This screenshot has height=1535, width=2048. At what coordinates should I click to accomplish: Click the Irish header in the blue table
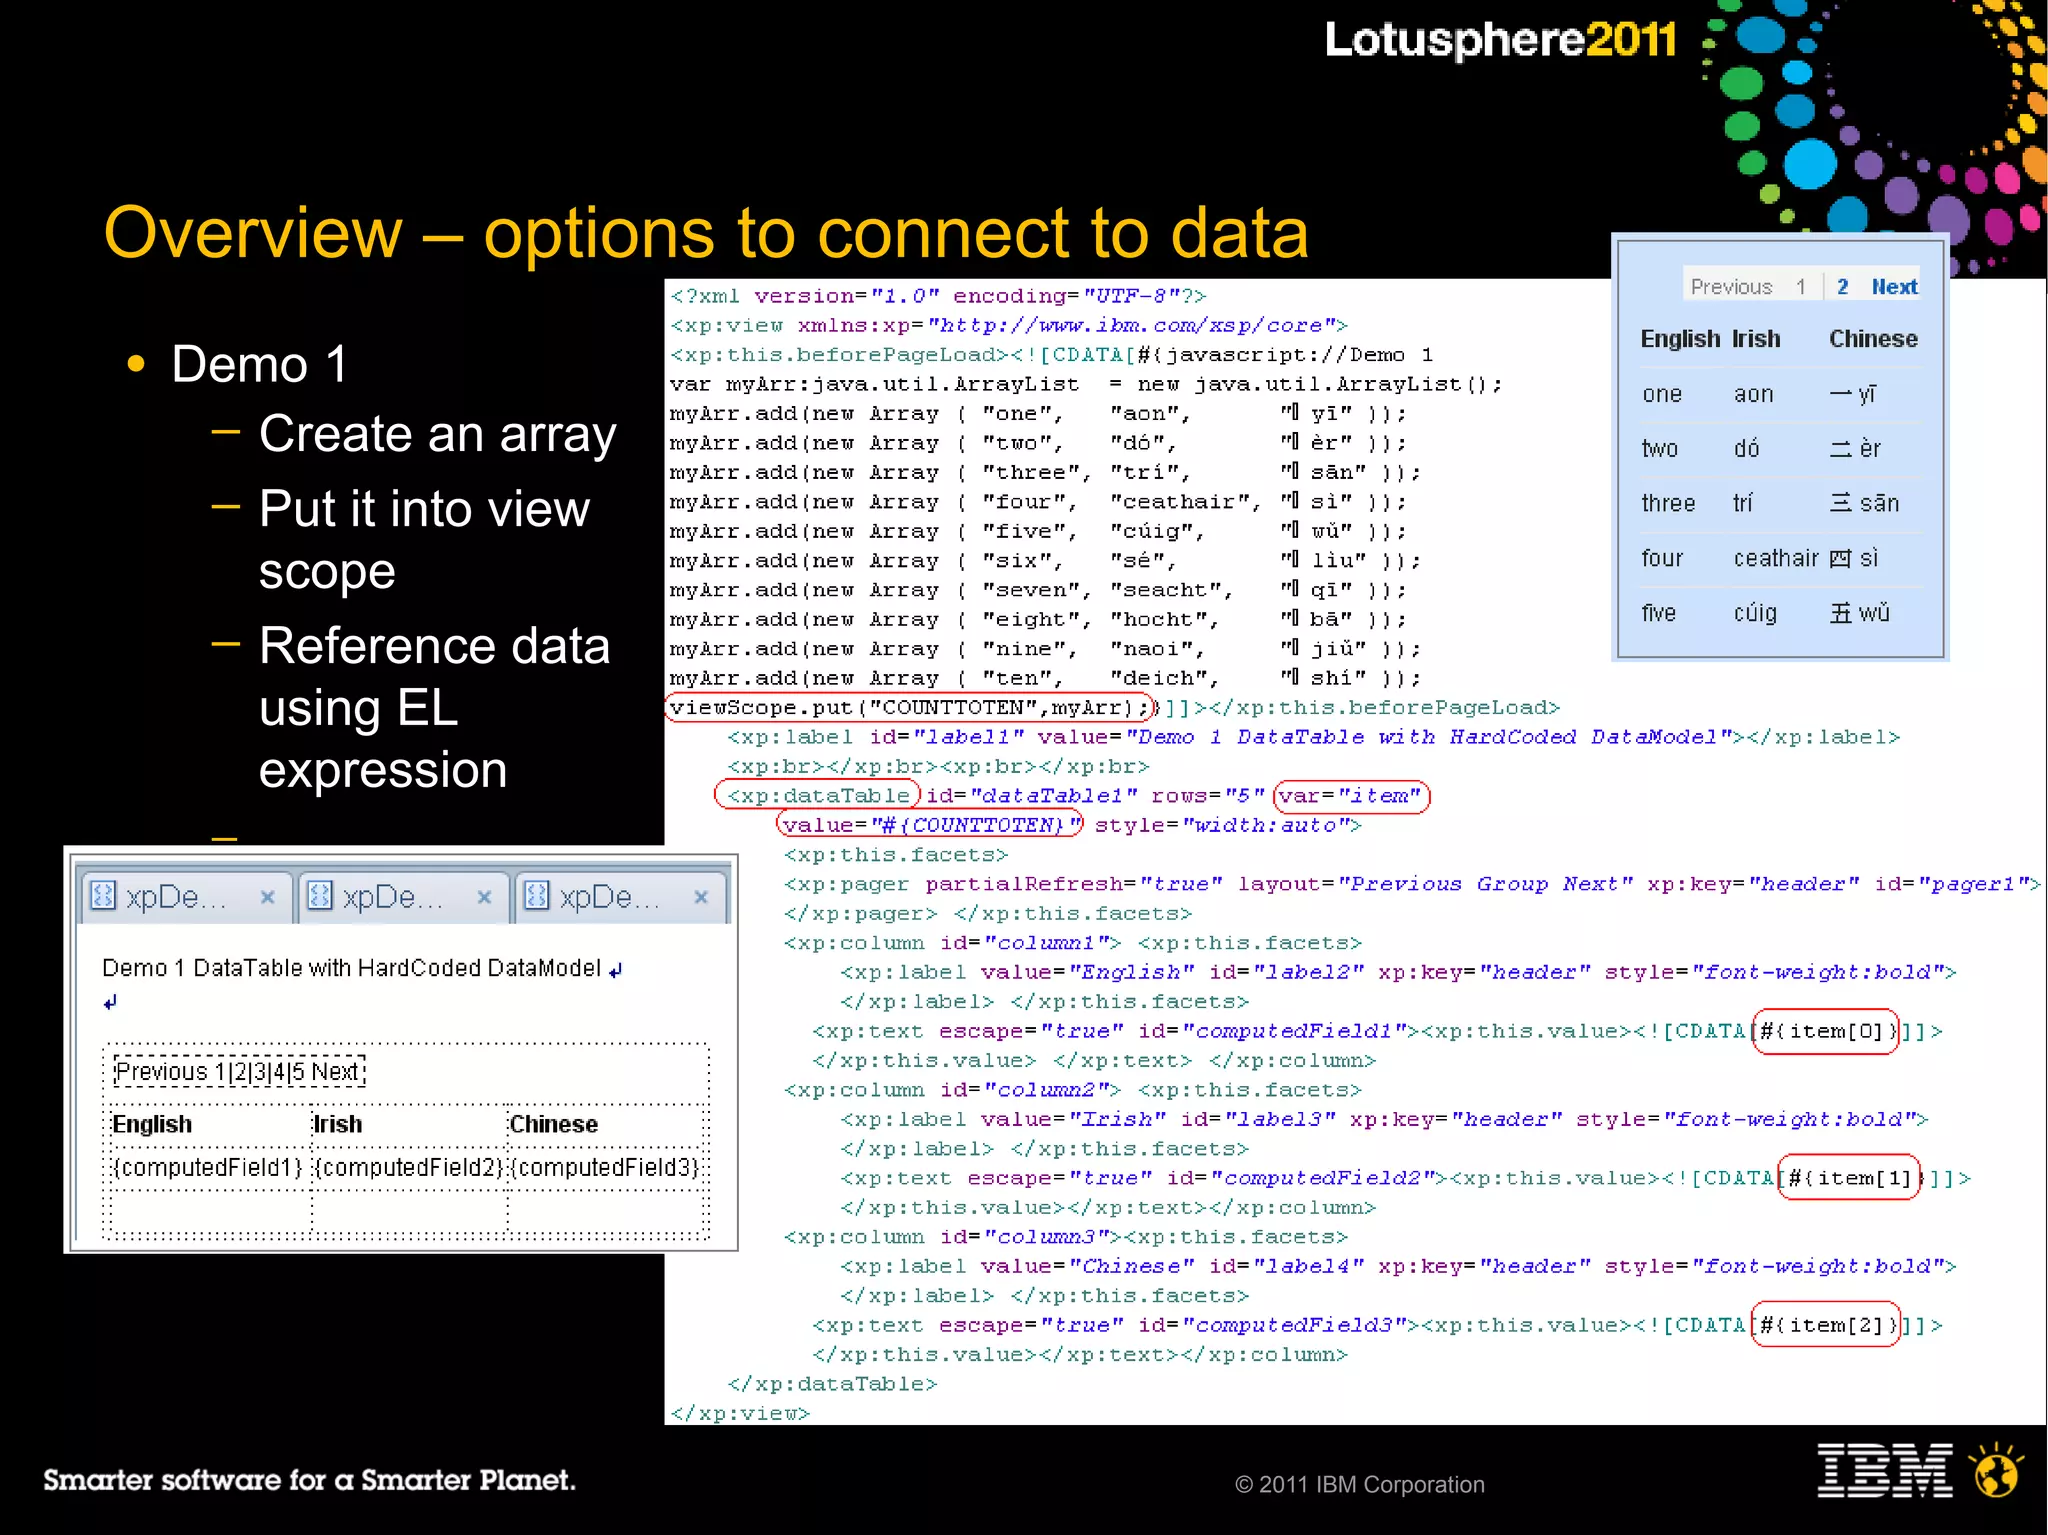point(1756,339)
